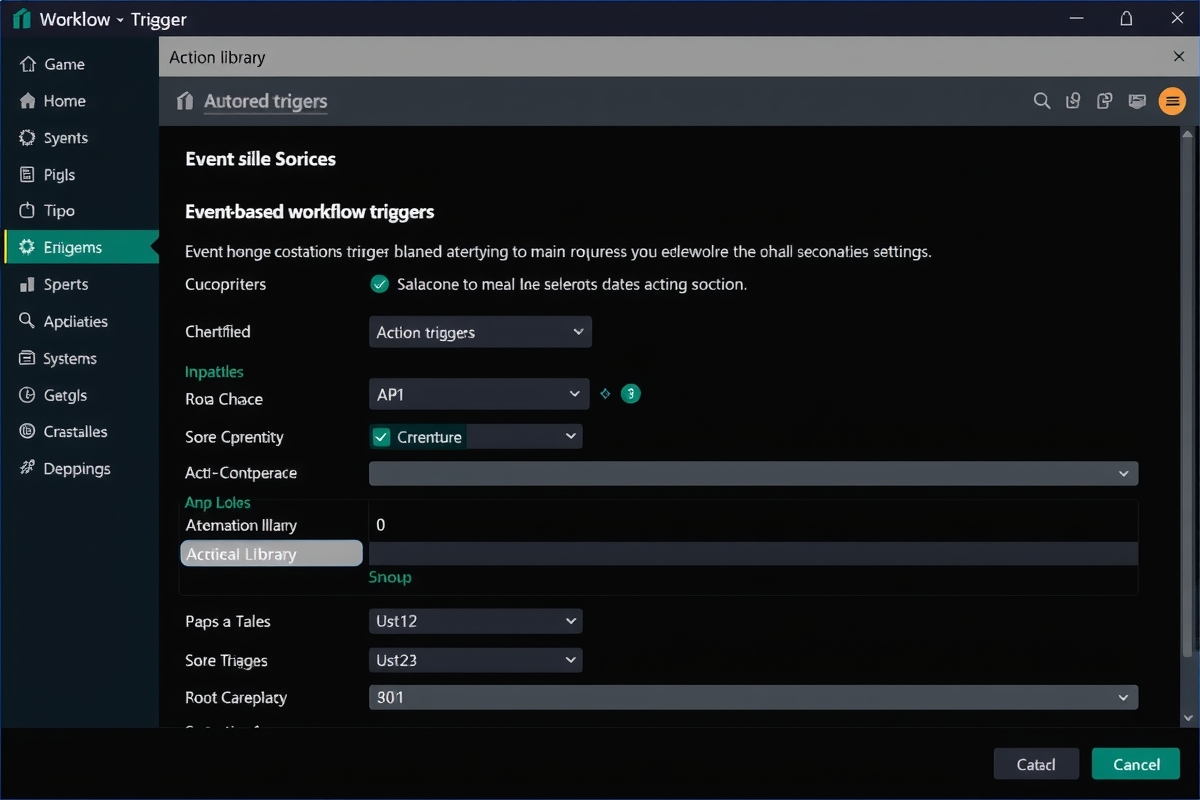This screenshot has height=800, width=1200.
Task: Click the green circle badge beside AP1
Action: click(x=630, y=394)
